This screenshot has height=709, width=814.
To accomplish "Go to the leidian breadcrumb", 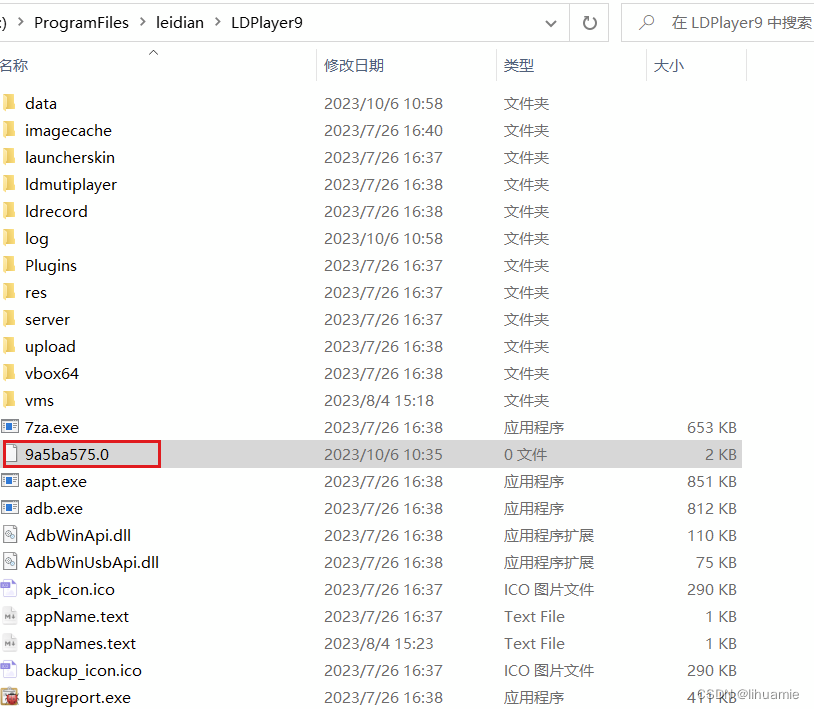I will 180,23.
